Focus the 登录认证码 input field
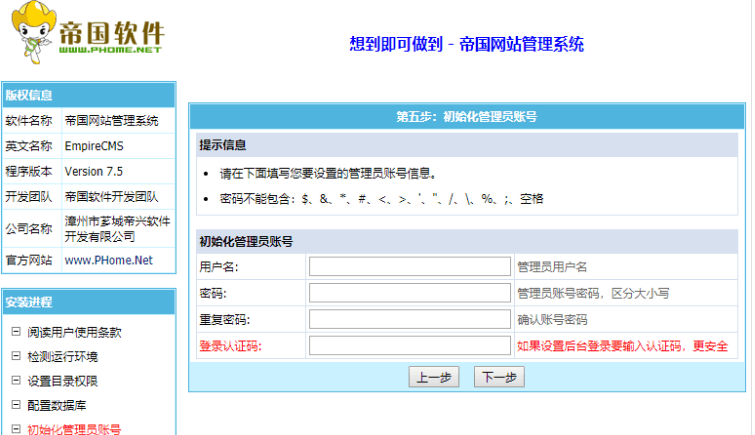 tap(410, 345)
